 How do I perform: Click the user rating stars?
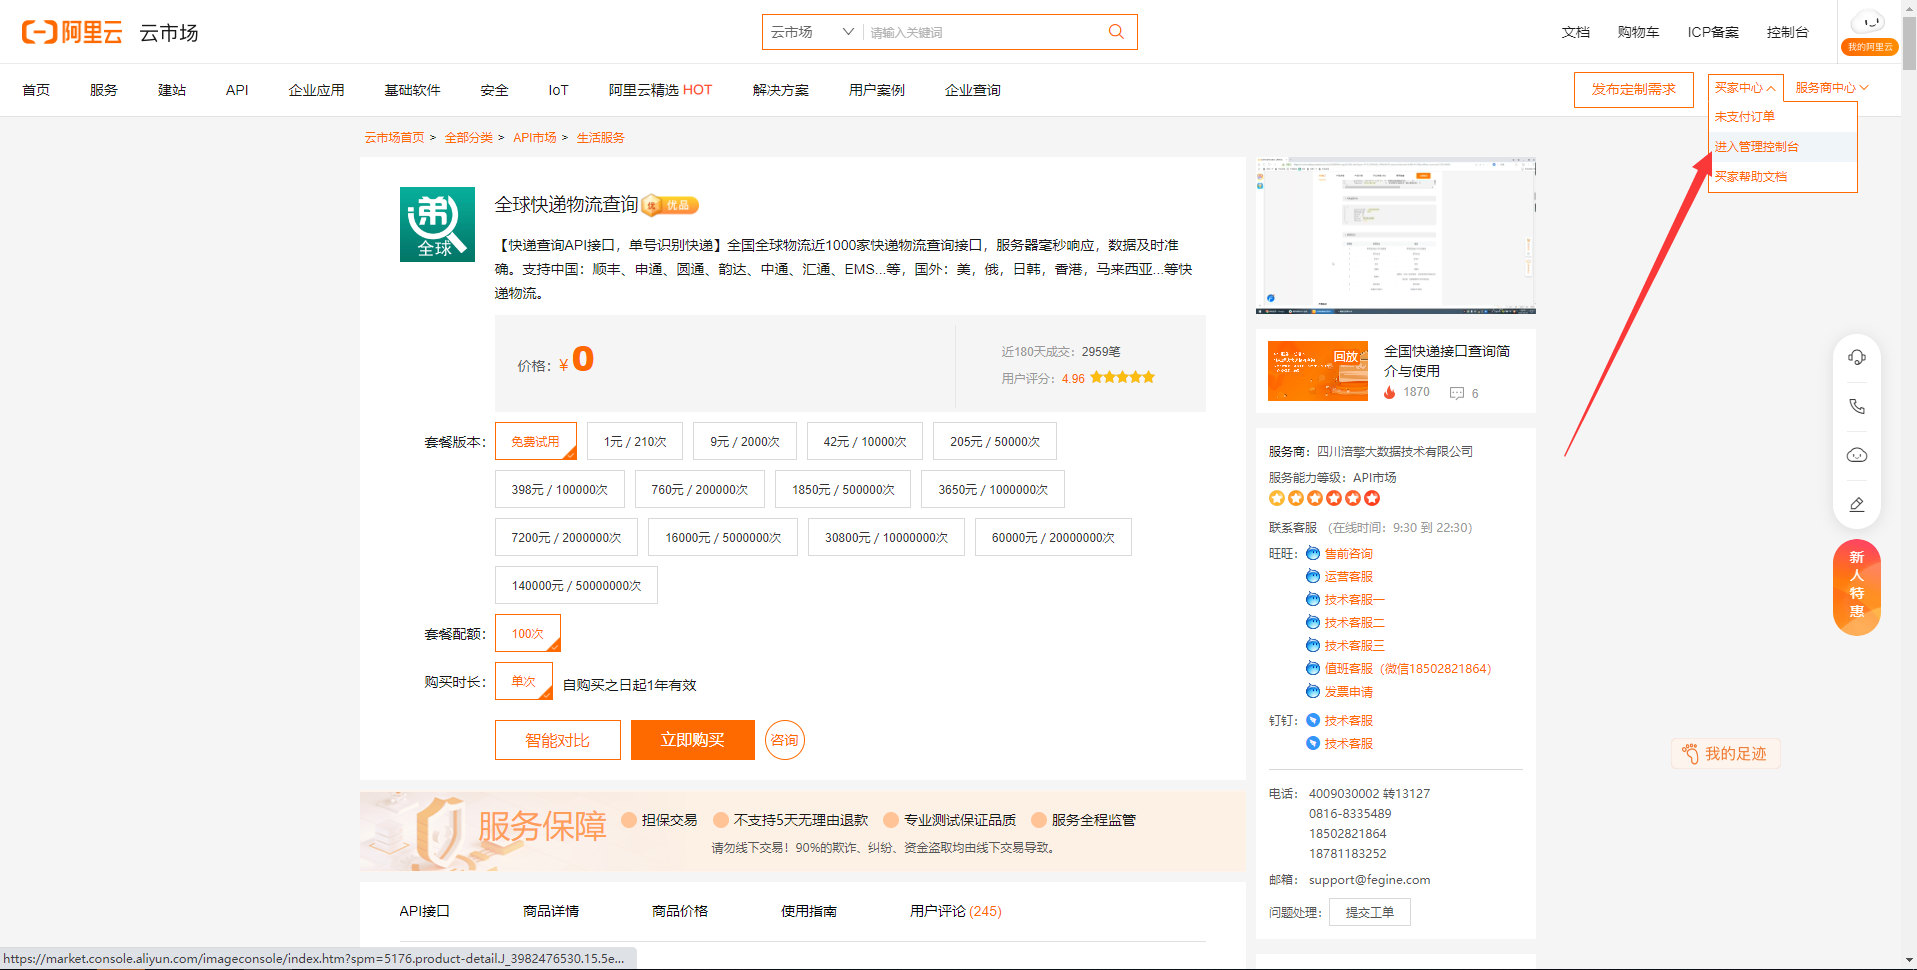1122,378
